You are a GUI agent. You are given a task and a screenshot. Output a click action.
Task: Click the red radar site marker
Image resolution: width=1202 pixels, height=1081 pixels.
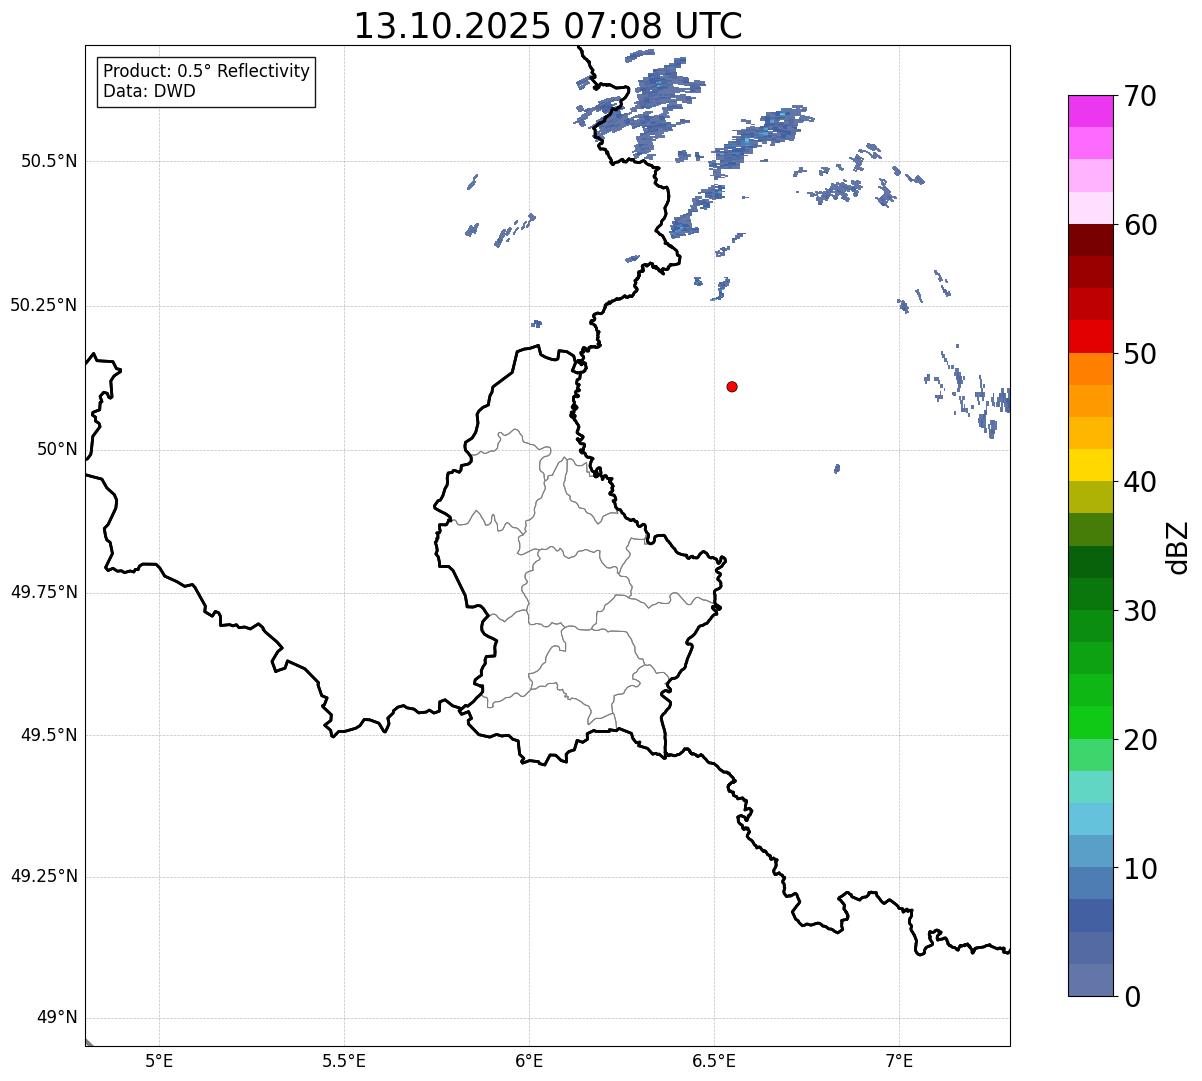tap(732, 386)
